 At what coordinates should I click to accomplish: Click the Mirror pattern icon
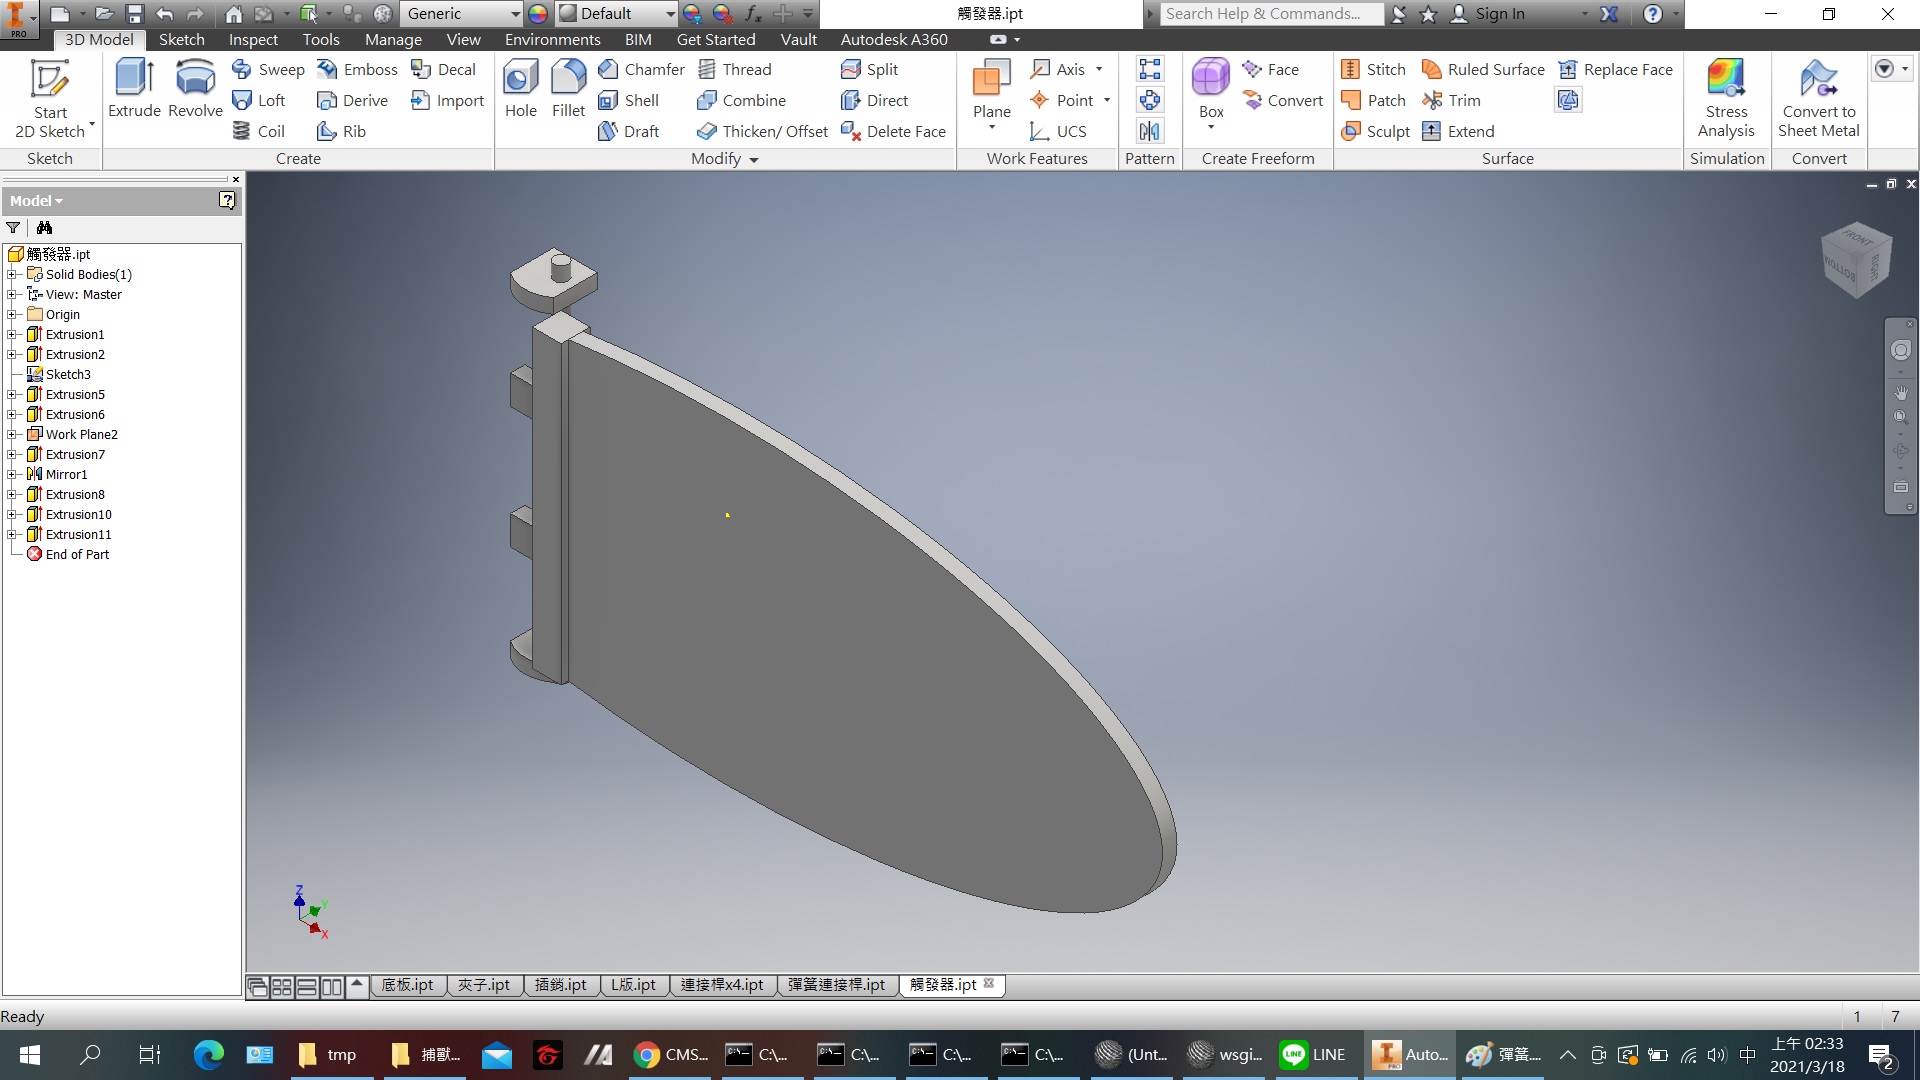(x=1150, y=131)
